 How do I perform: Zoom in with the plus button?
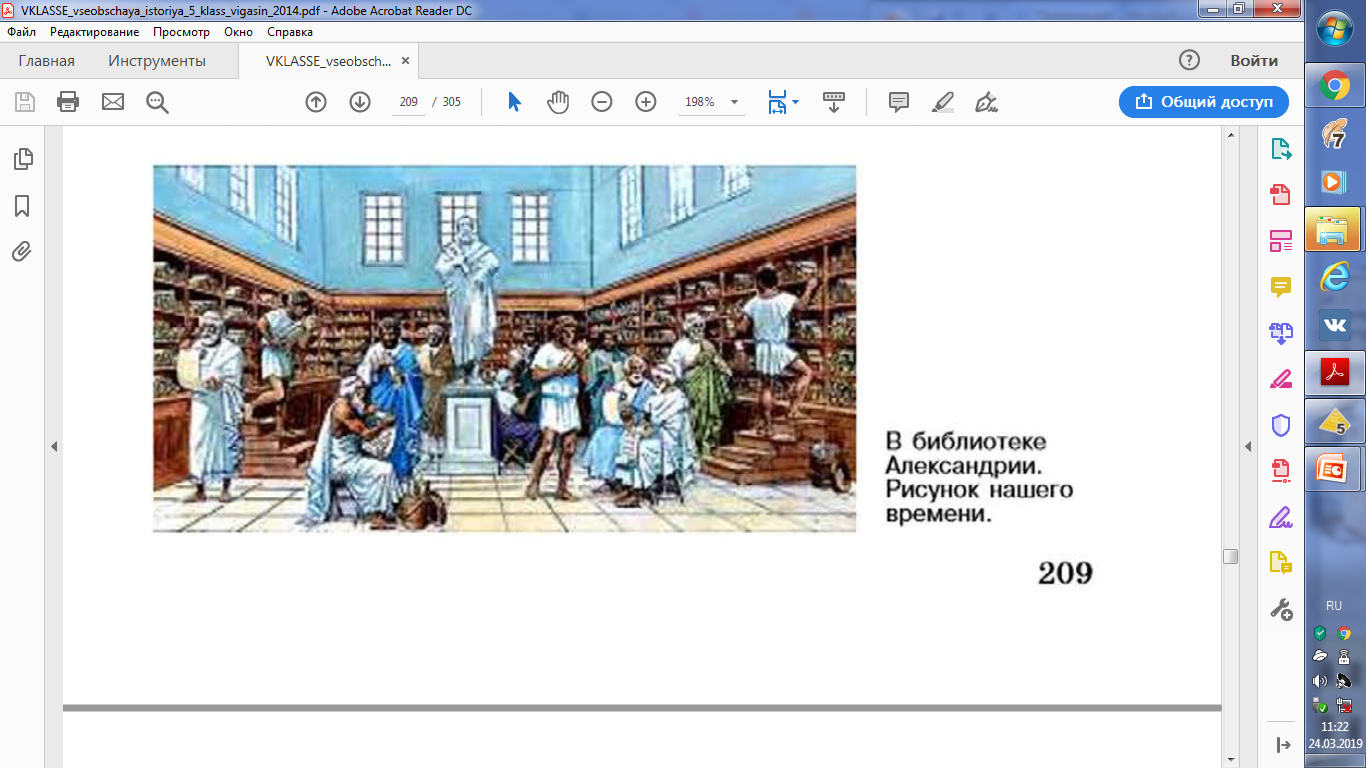pos(646,101)
